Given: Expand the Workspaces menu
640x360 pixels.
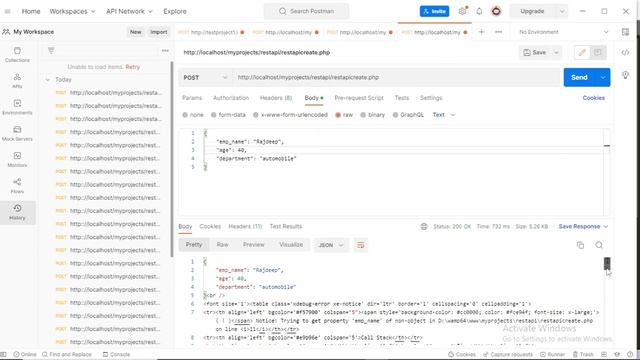Looking at the screenshot, I should pyautogui.click(x=72, y=11).
